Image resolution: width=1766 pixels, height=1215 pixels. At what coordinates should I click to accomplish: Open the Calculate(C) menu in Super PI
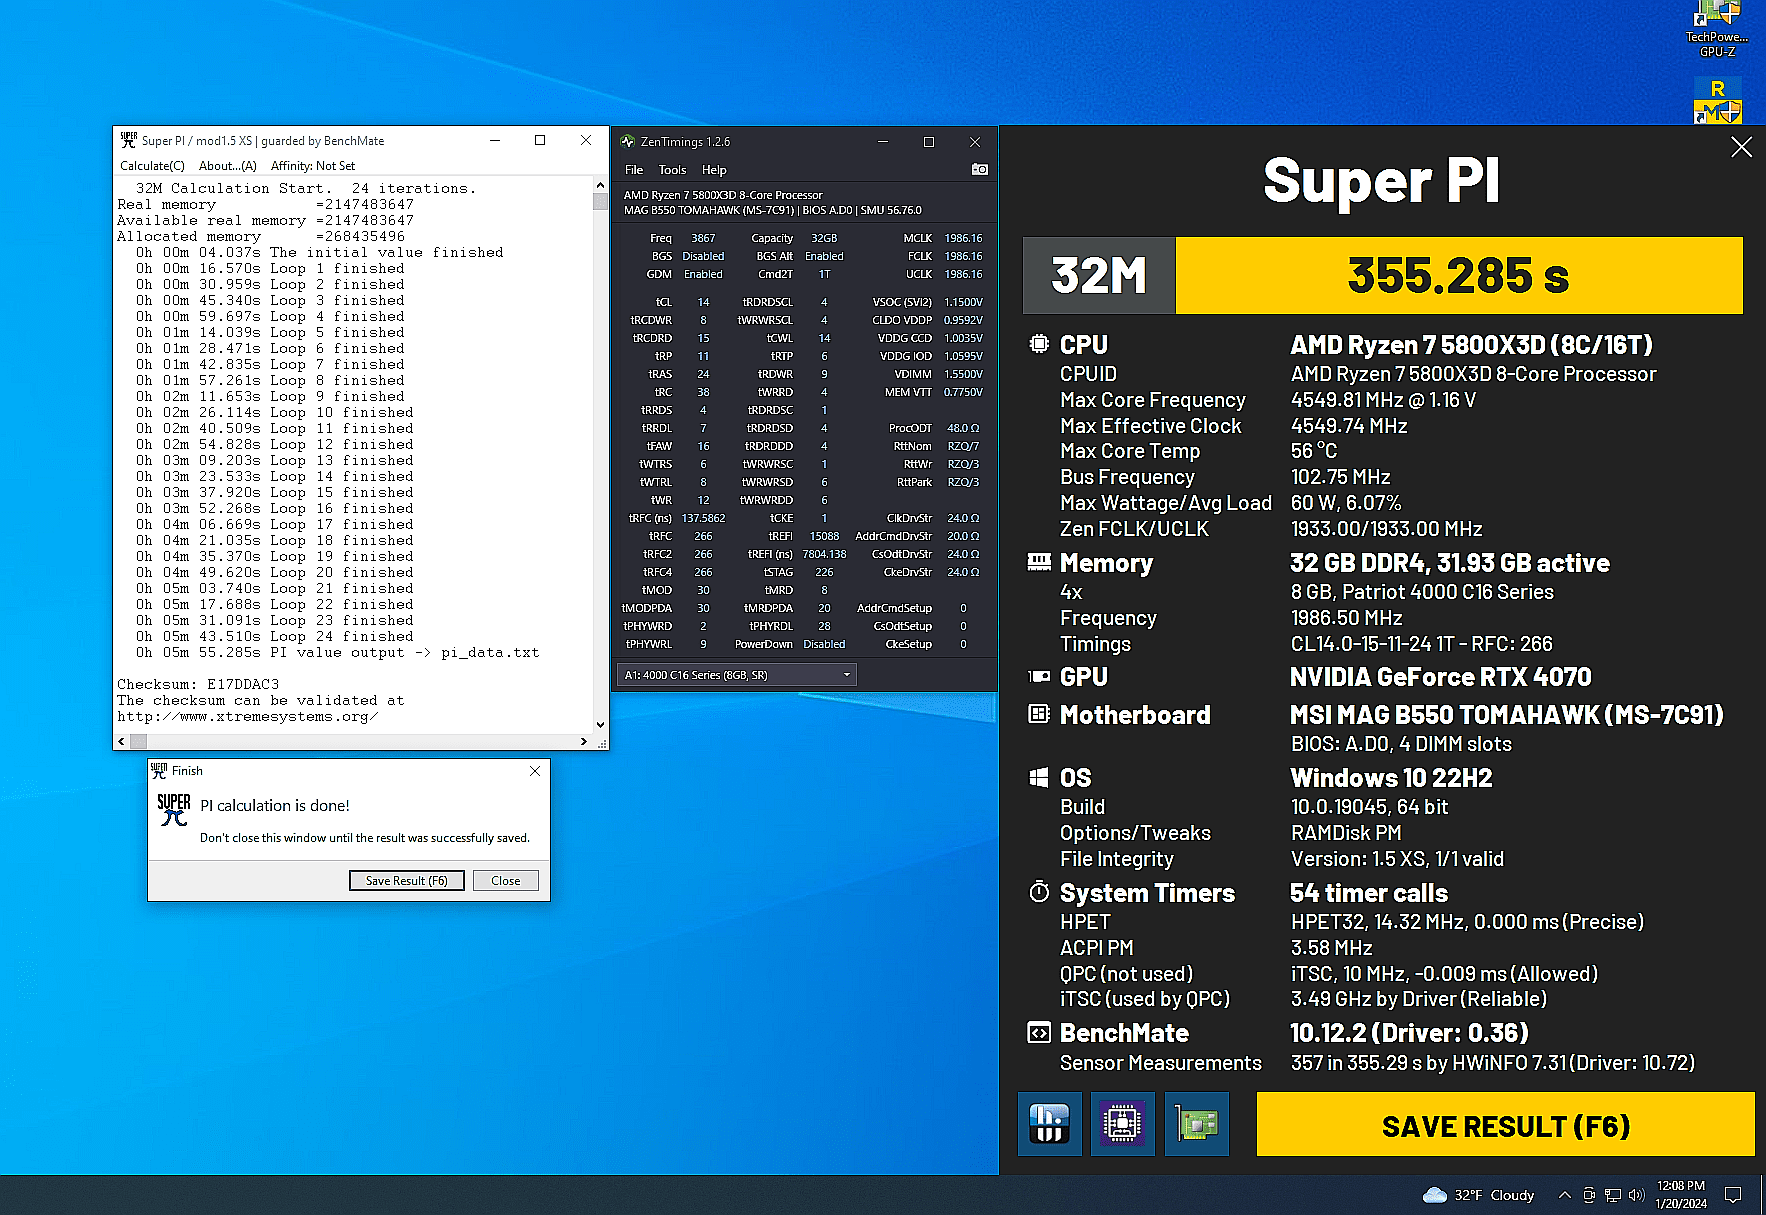click(152, 166)
